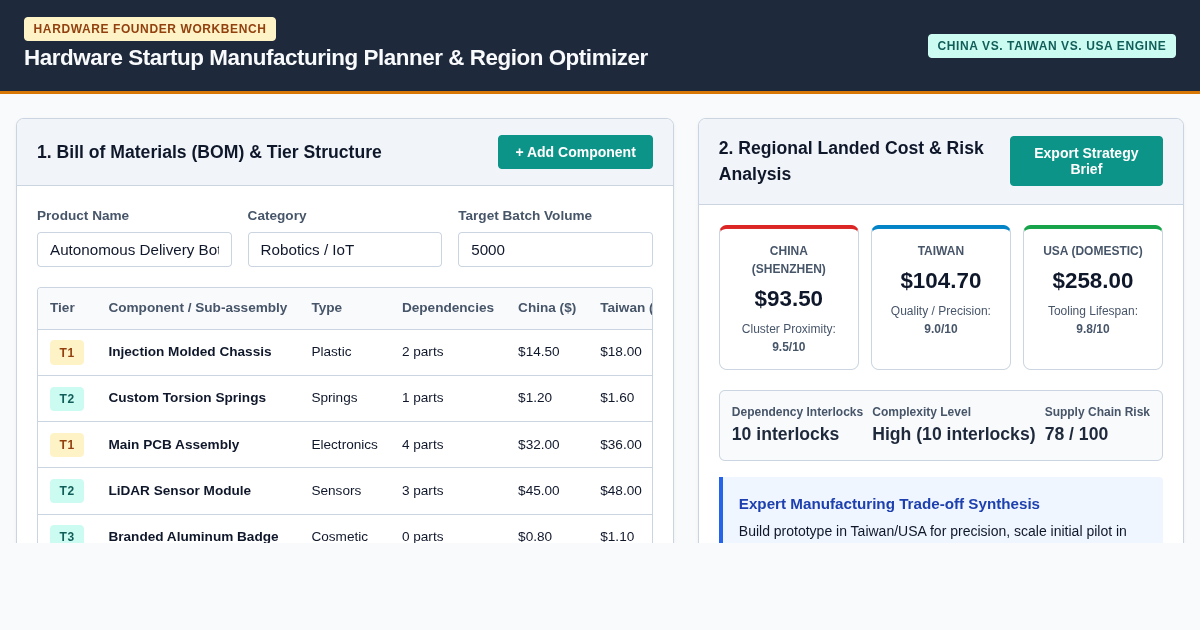Click Tier column header
This screenshot has height=630, width=1200.
click(x=62, y=308)
